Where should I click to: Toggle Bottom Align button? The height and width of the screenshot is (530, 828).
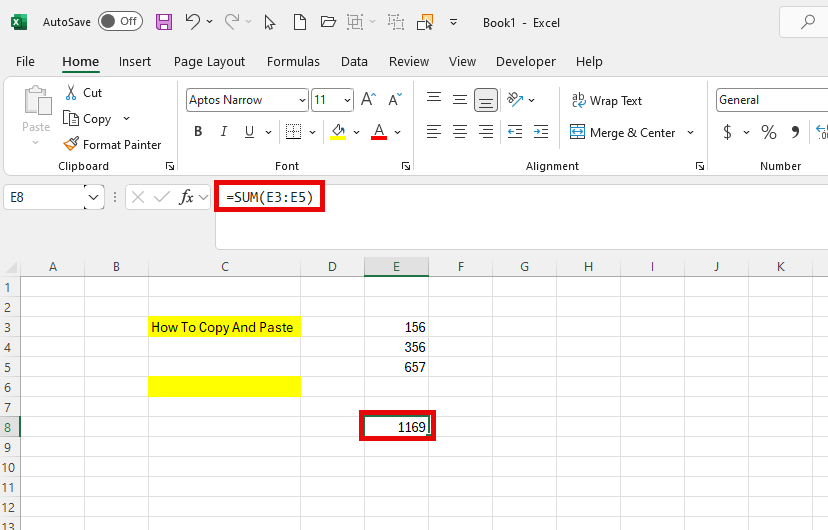click(x=486, y=100)
